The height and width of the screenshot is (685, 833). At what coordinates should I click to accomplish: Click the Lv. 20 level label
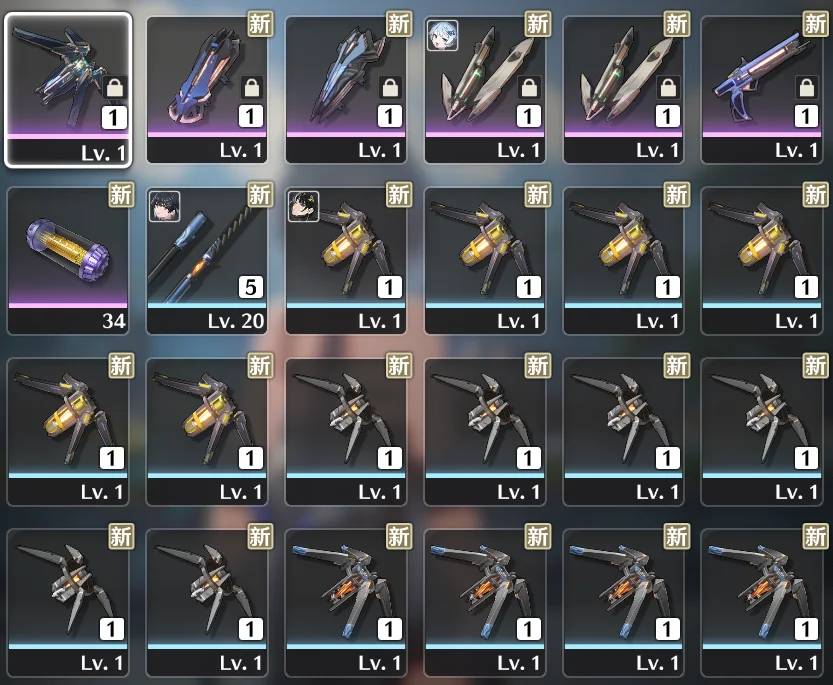(236, 321)
